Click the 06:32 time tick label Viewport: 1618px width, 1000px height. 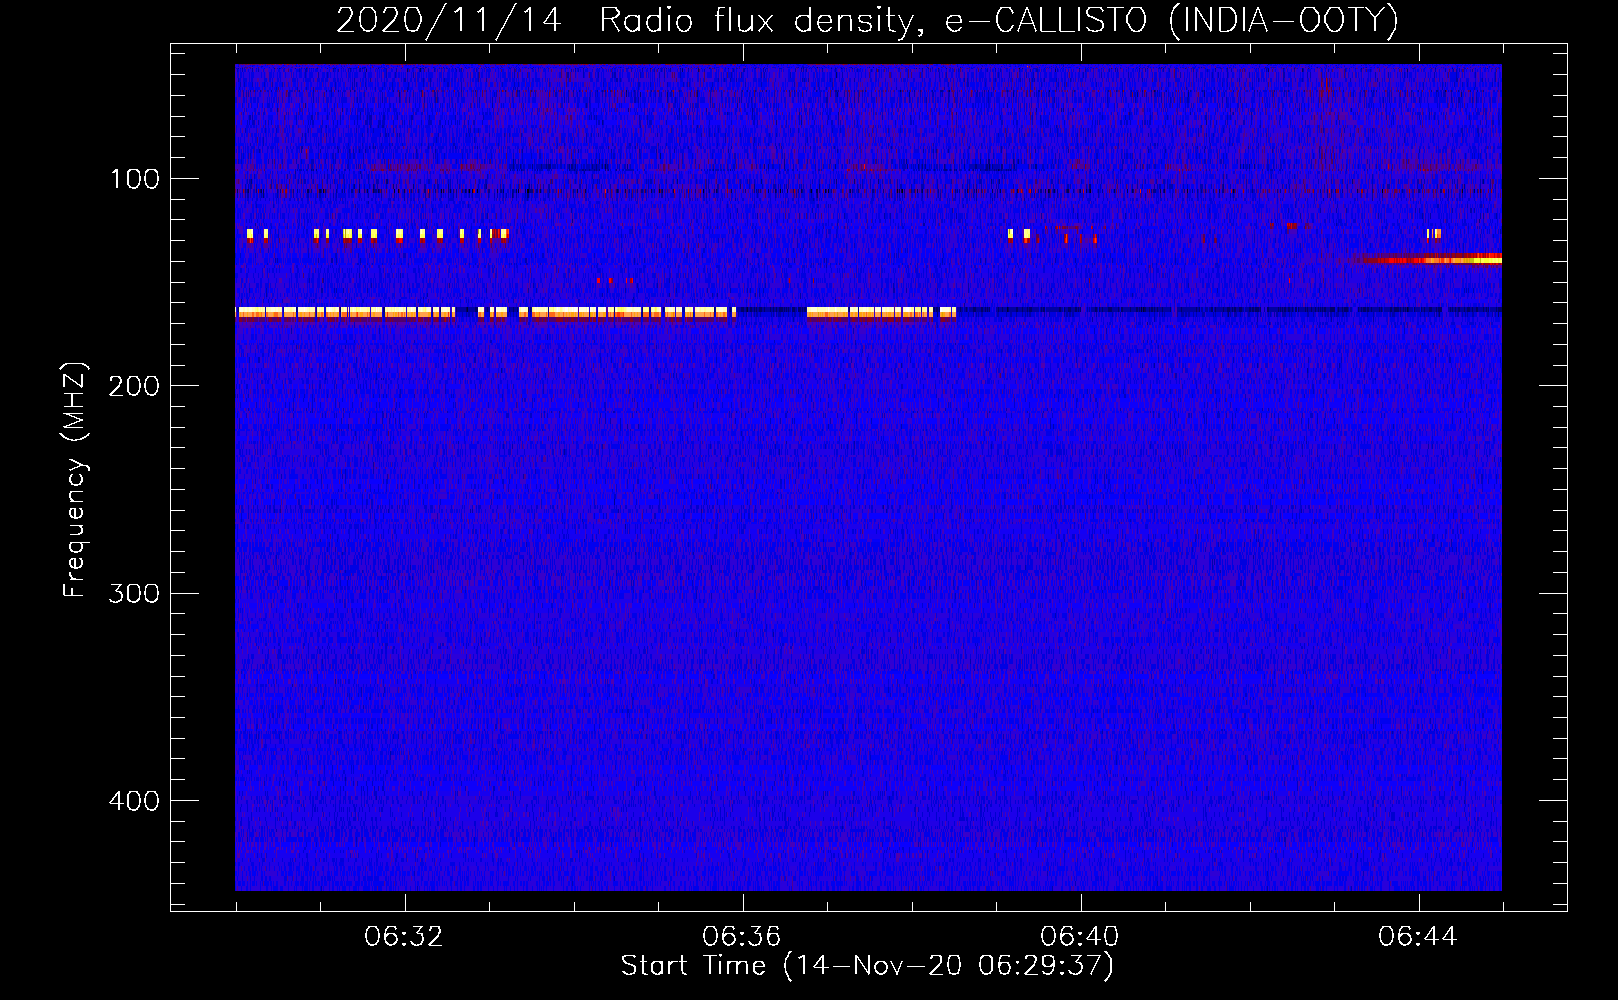[404, 937]
